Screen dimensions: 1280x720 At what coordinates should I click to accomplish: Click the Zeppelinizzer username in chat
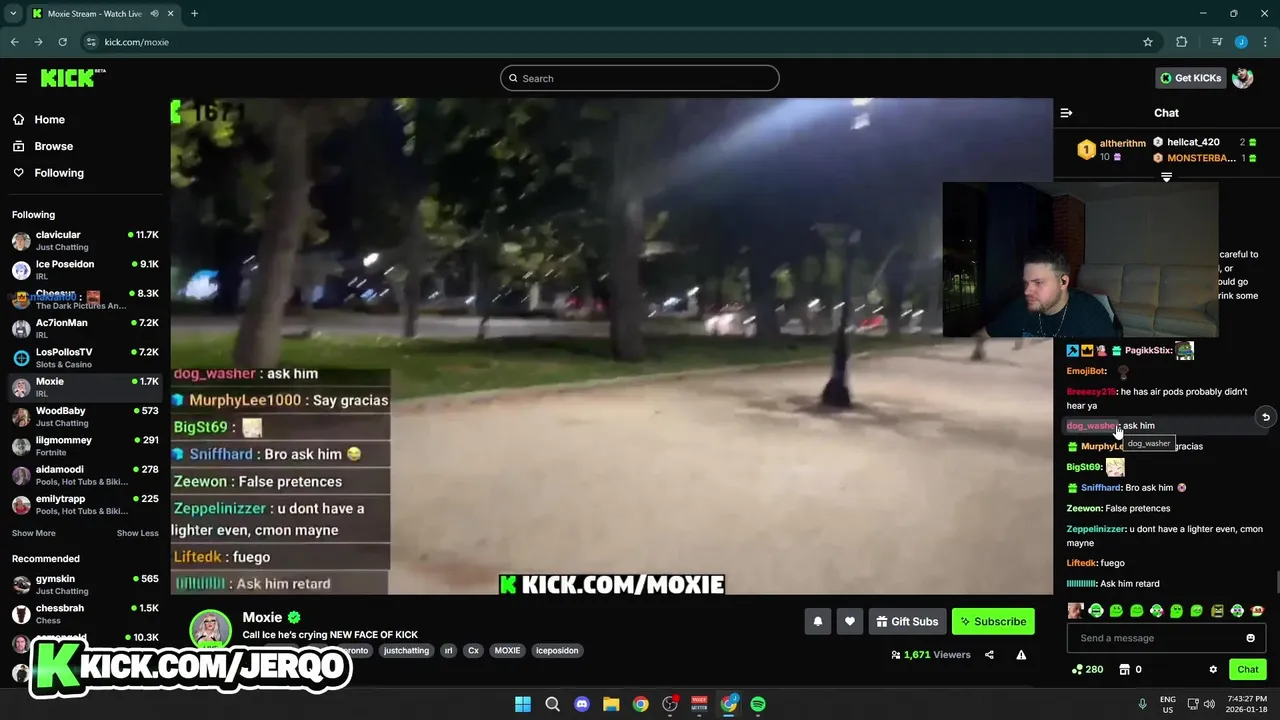1096,529
